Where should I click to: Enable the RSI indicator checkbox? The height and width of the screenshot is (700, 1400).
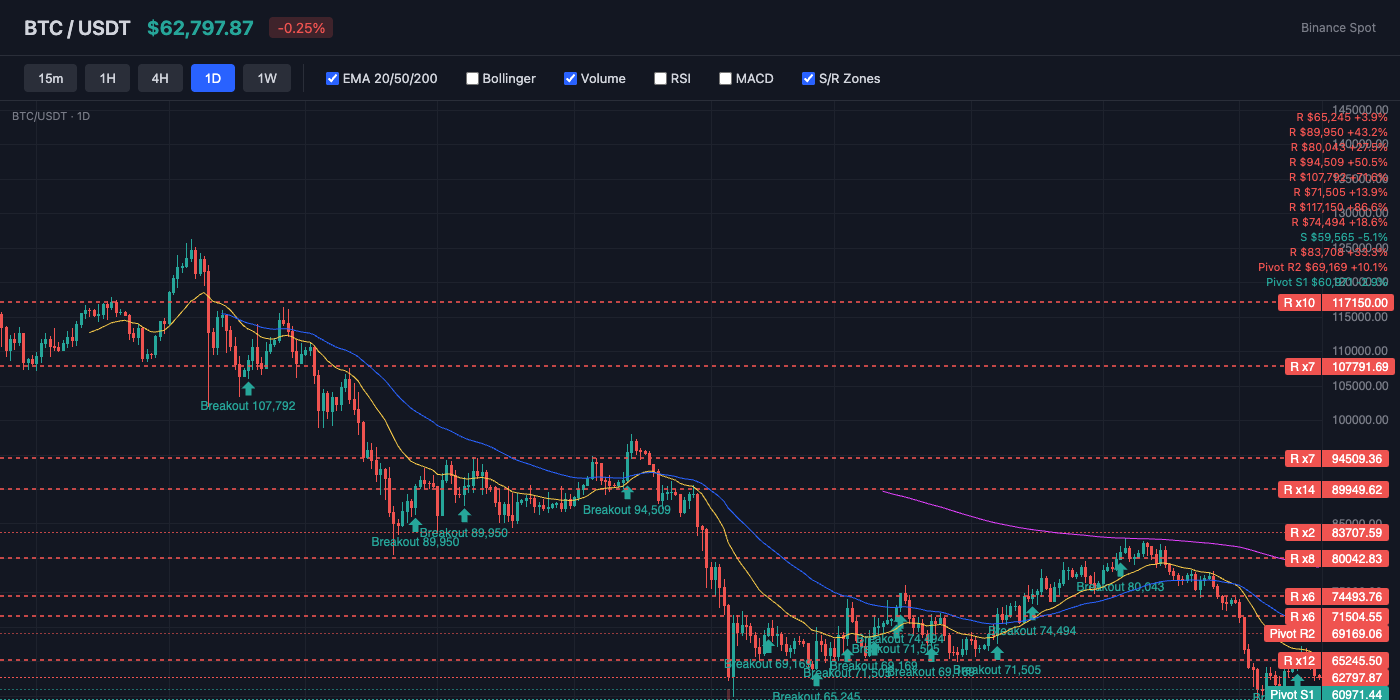660,78
